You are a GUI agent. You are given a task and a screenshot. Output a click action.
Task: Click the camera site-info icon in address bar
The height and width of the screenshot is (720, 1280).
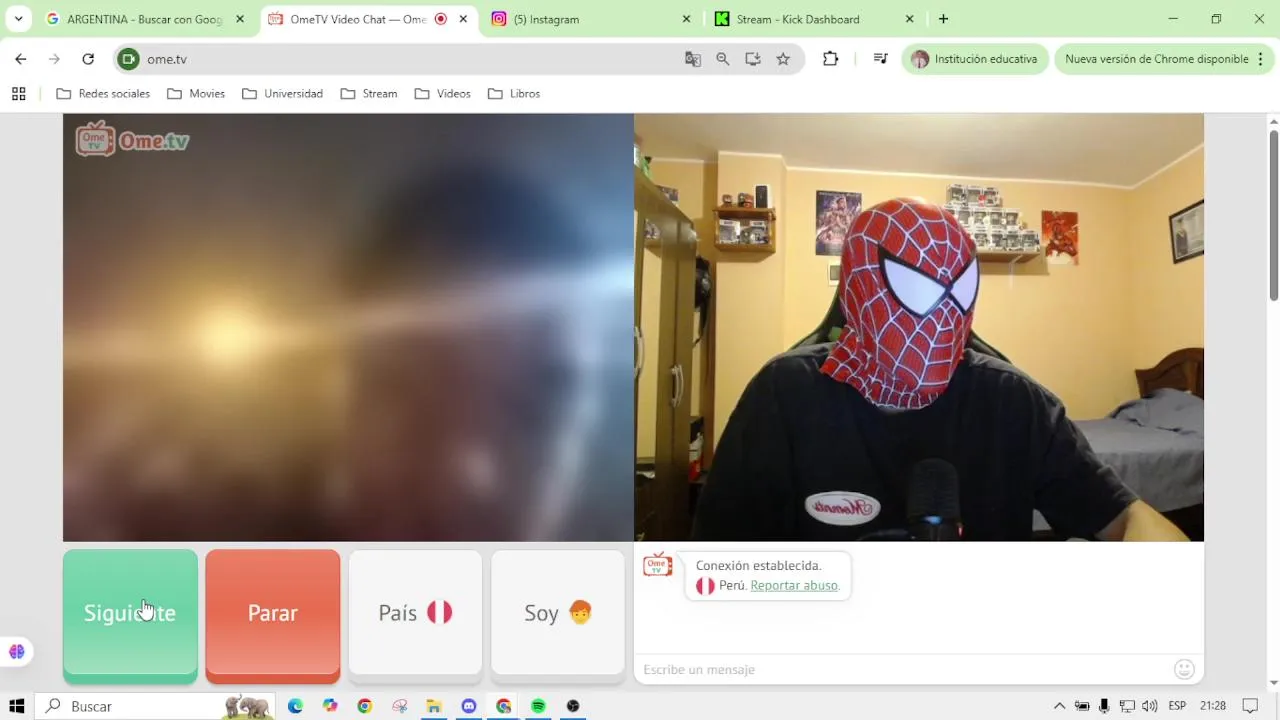click(128, 59)
